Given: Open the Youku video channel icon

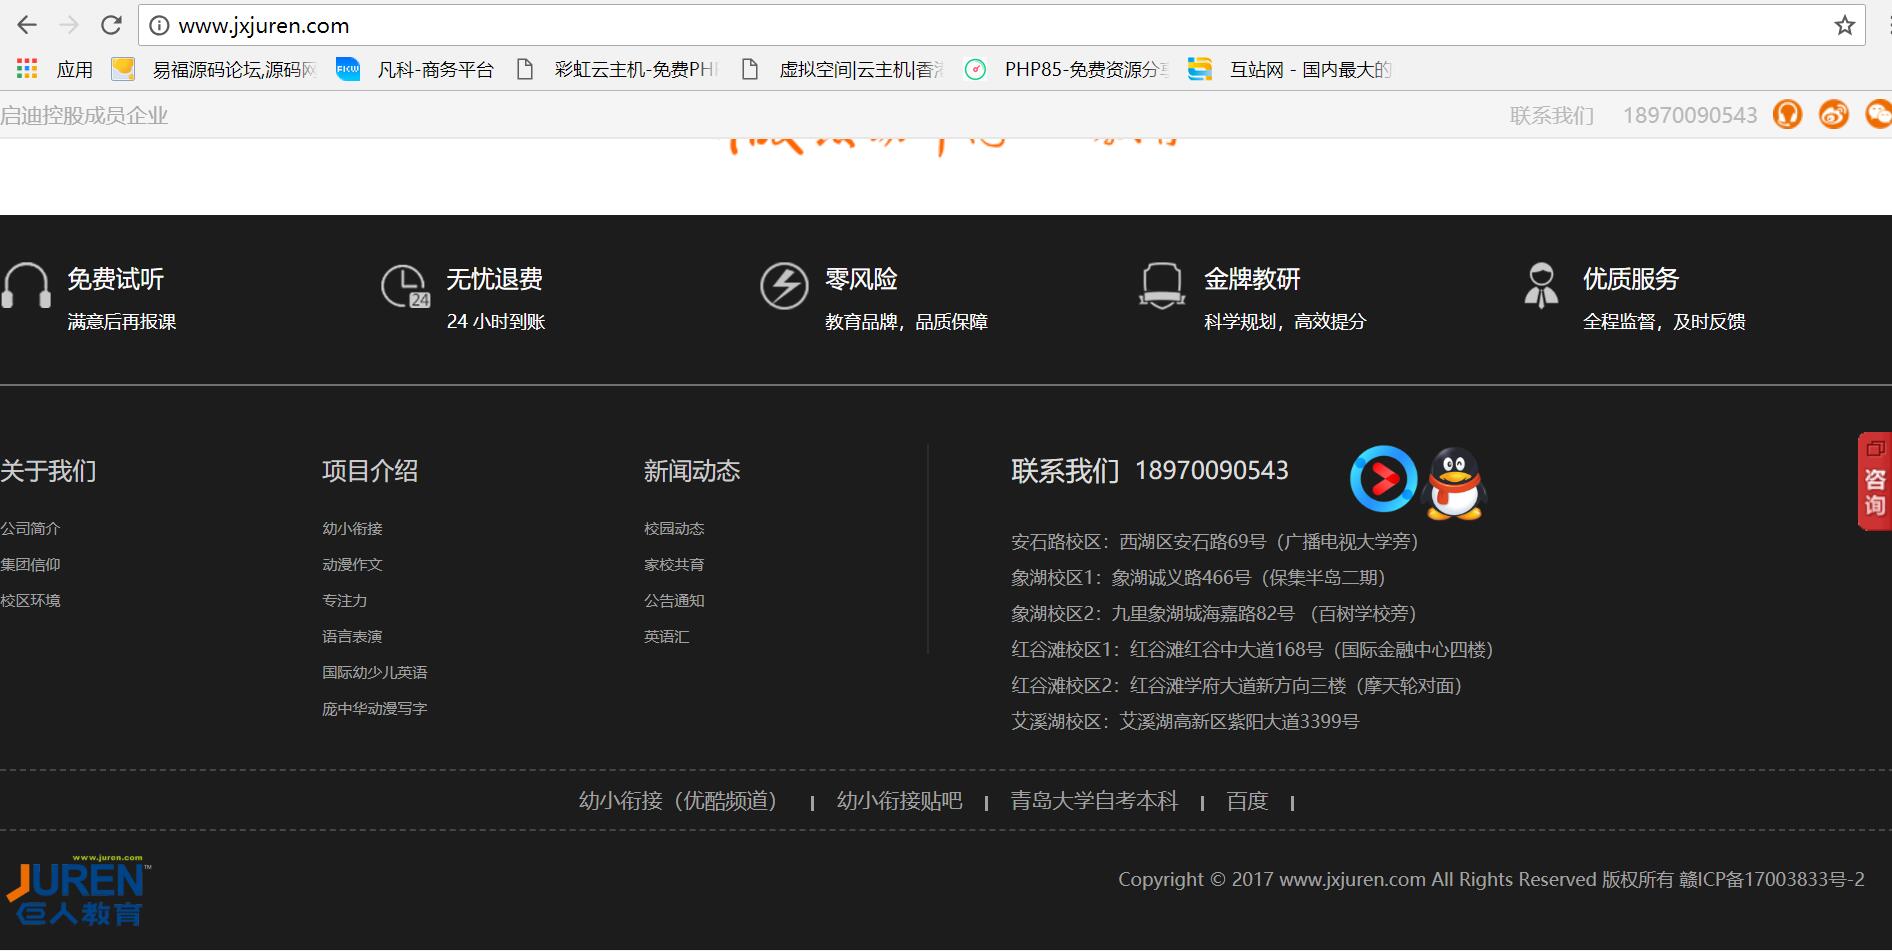Looking at the screenshot, I should coord(1383,478).
